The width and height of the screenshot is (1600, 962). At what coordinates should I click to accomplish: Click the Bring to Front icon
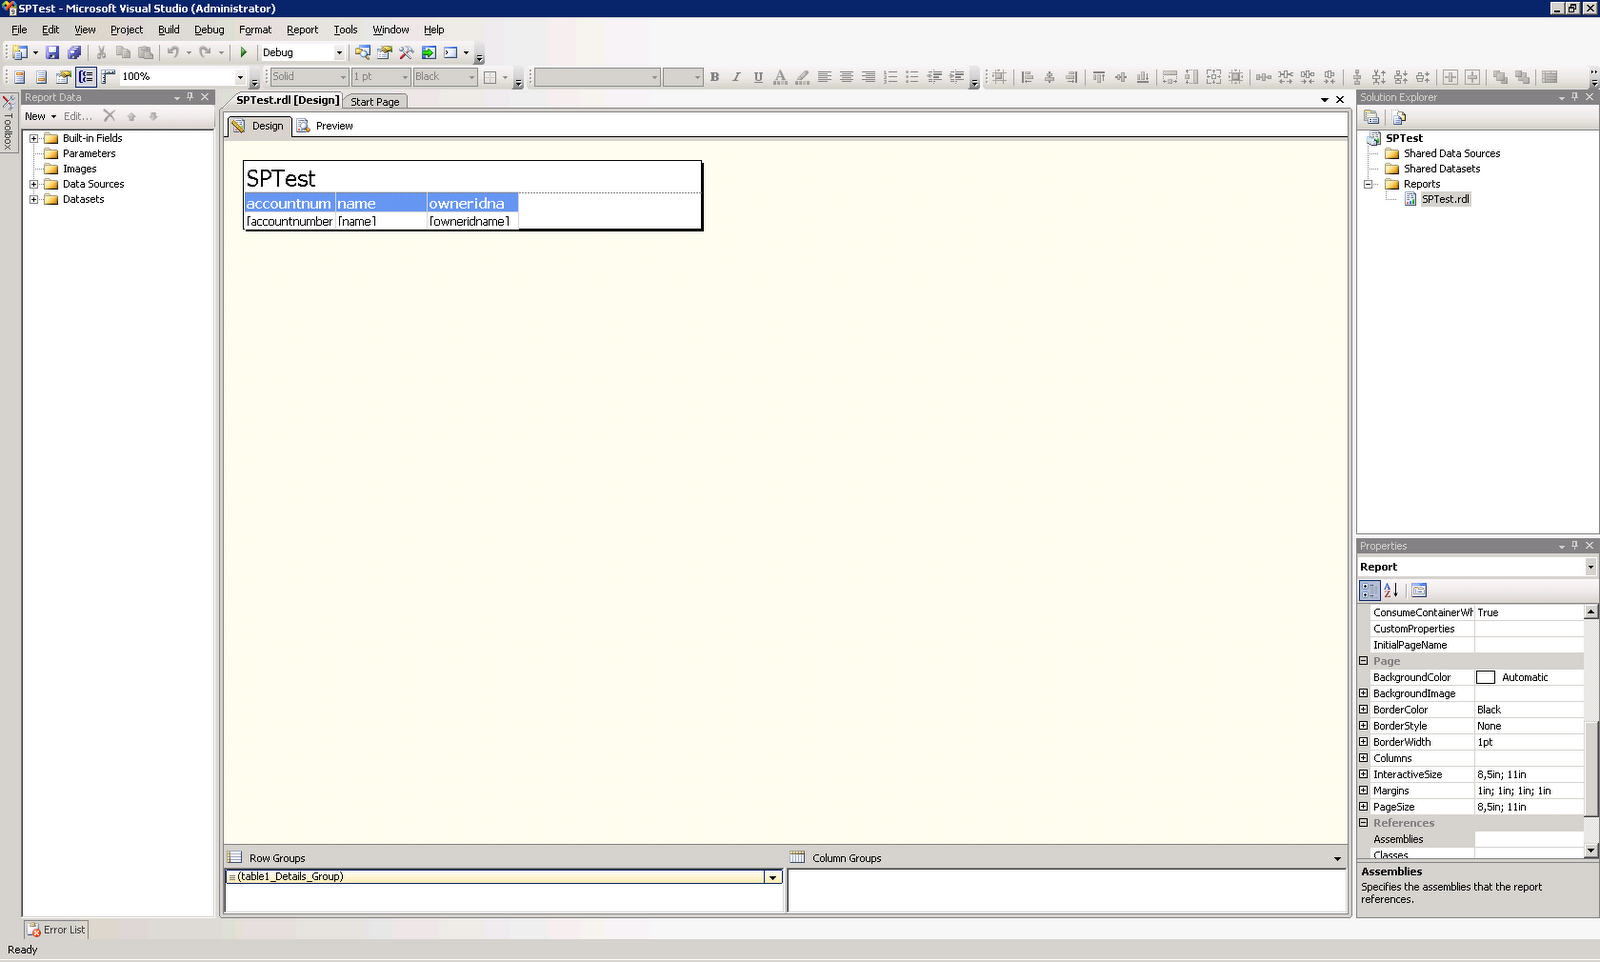point(1500,77)
